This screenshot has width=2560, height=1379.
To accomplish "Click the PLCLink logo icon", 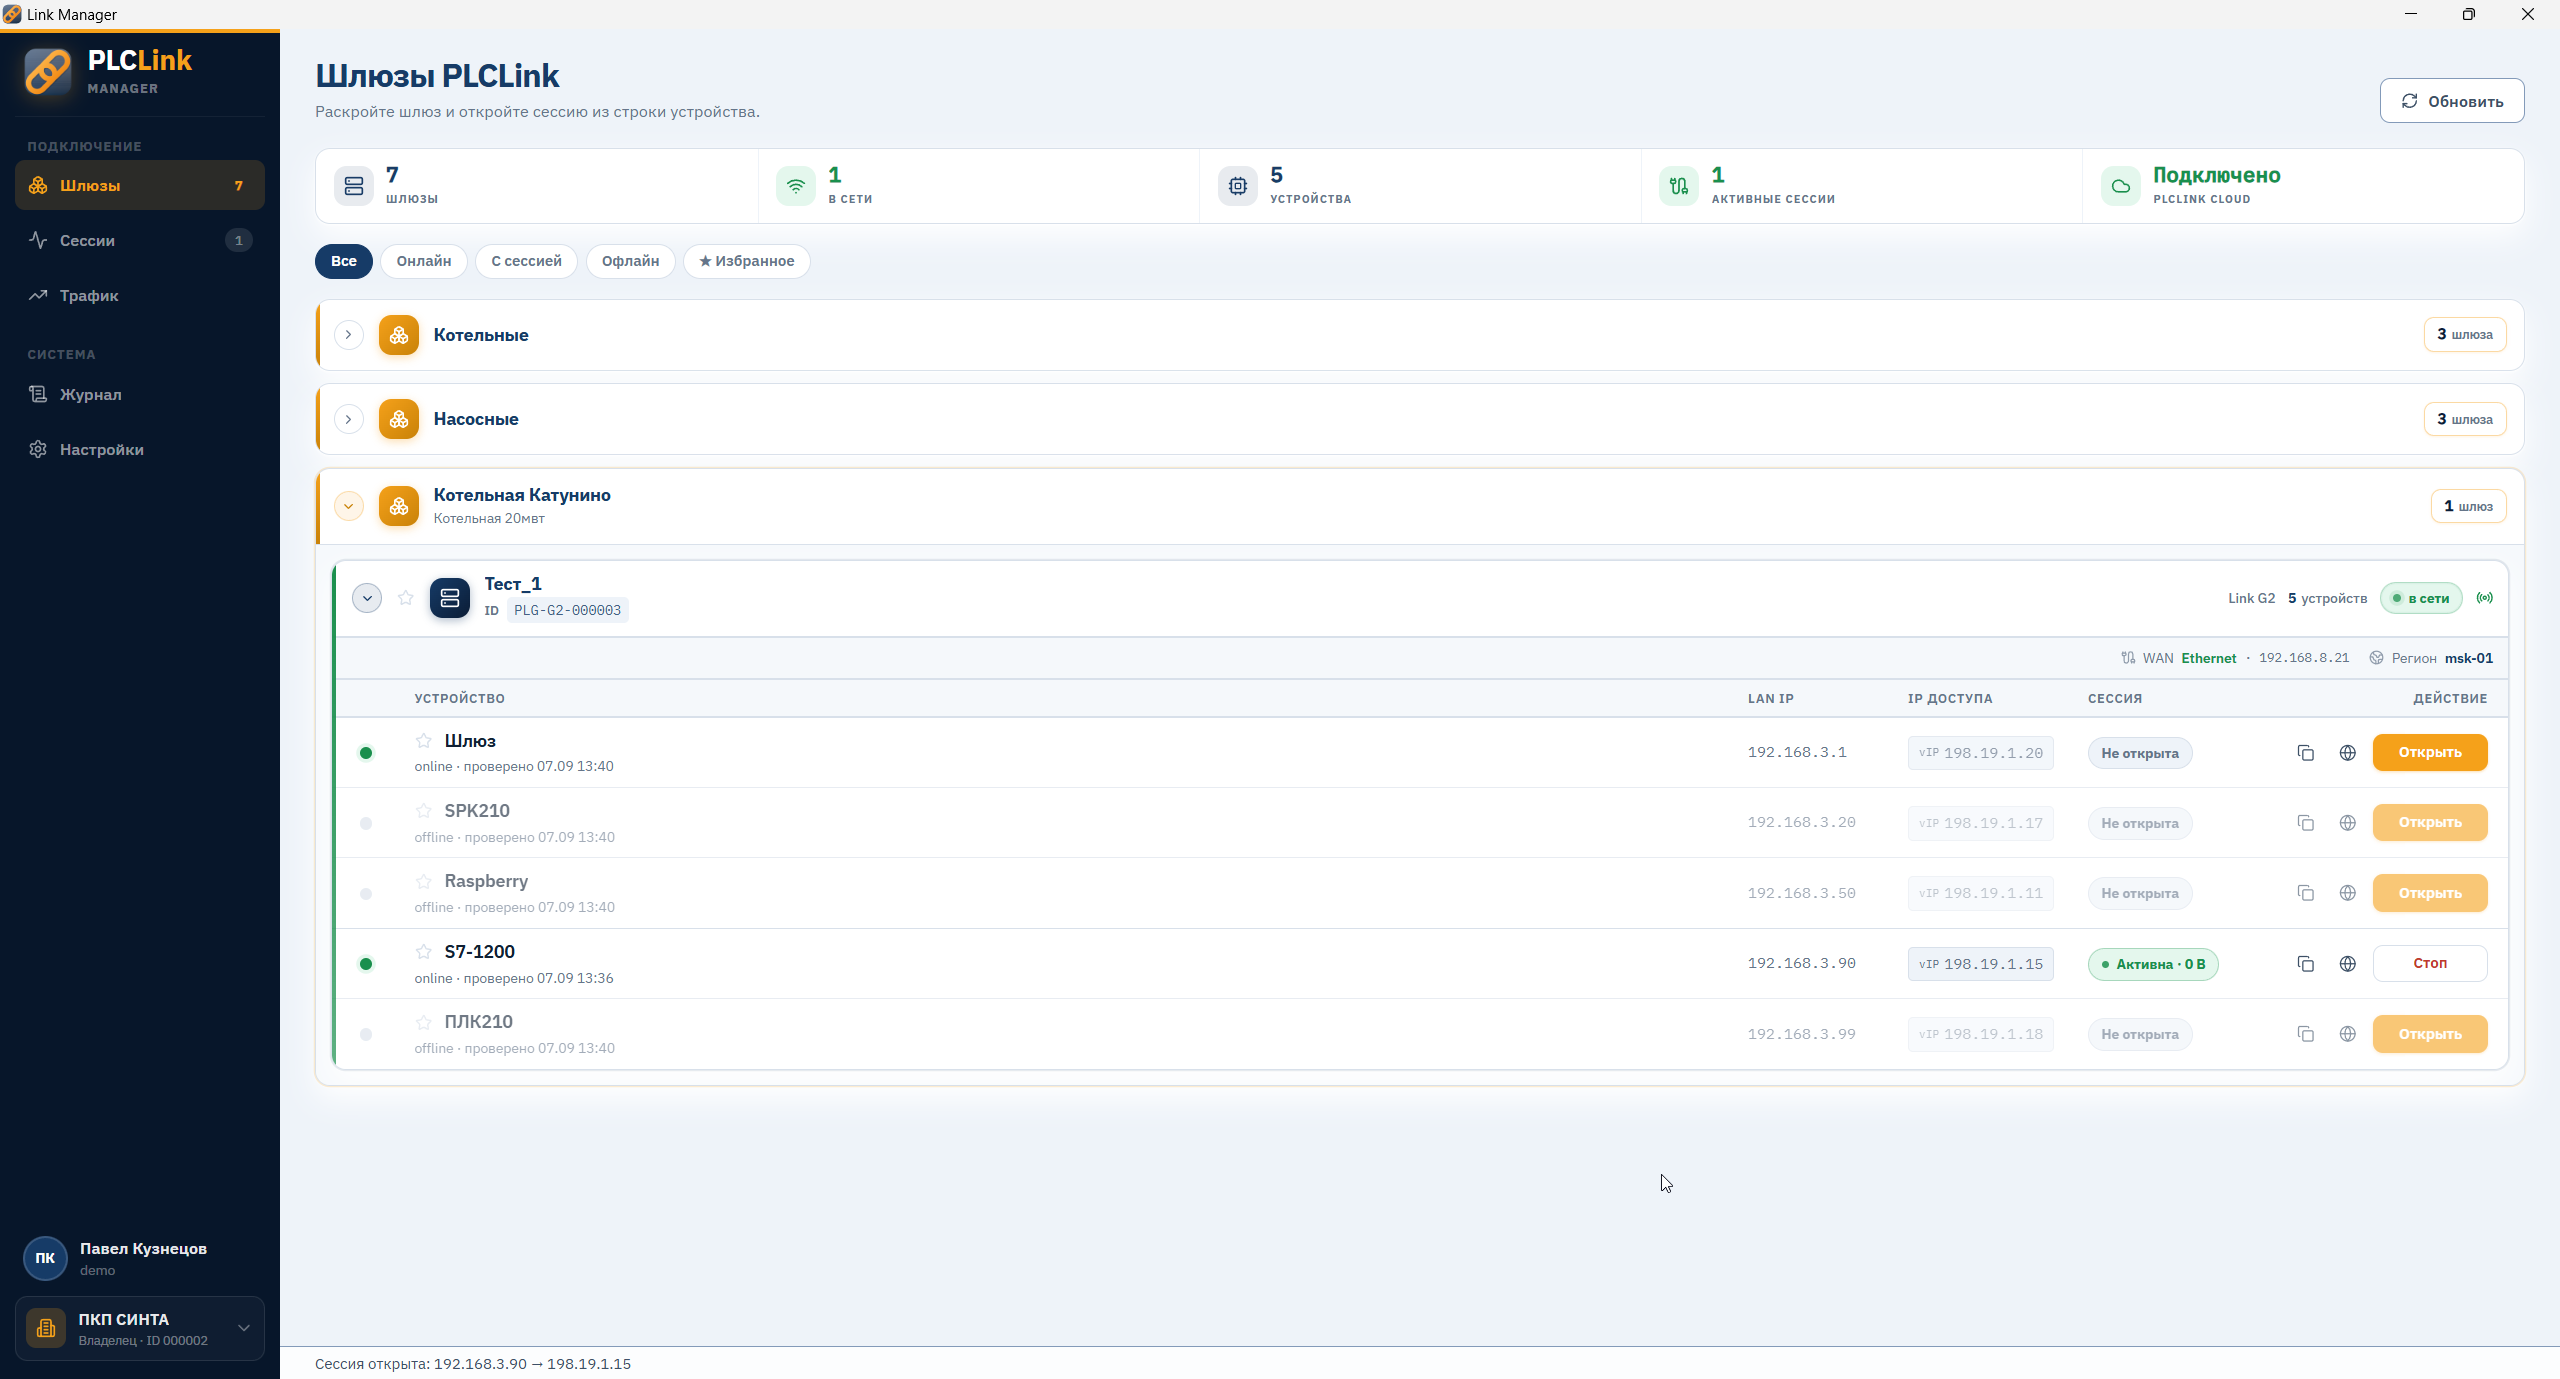I will point(48,72).
